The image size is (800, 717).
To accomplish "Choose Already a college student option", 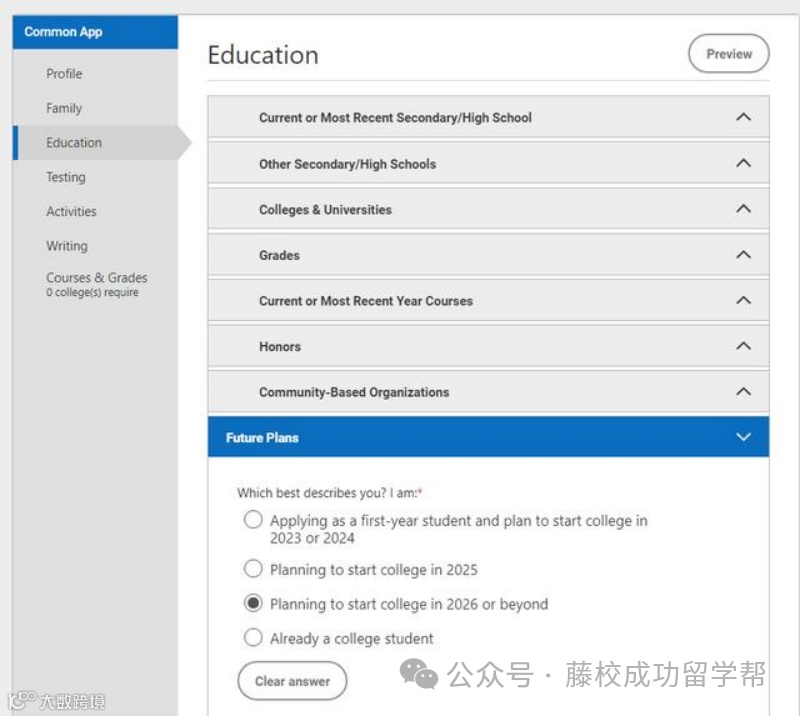I will pos(253,637).
